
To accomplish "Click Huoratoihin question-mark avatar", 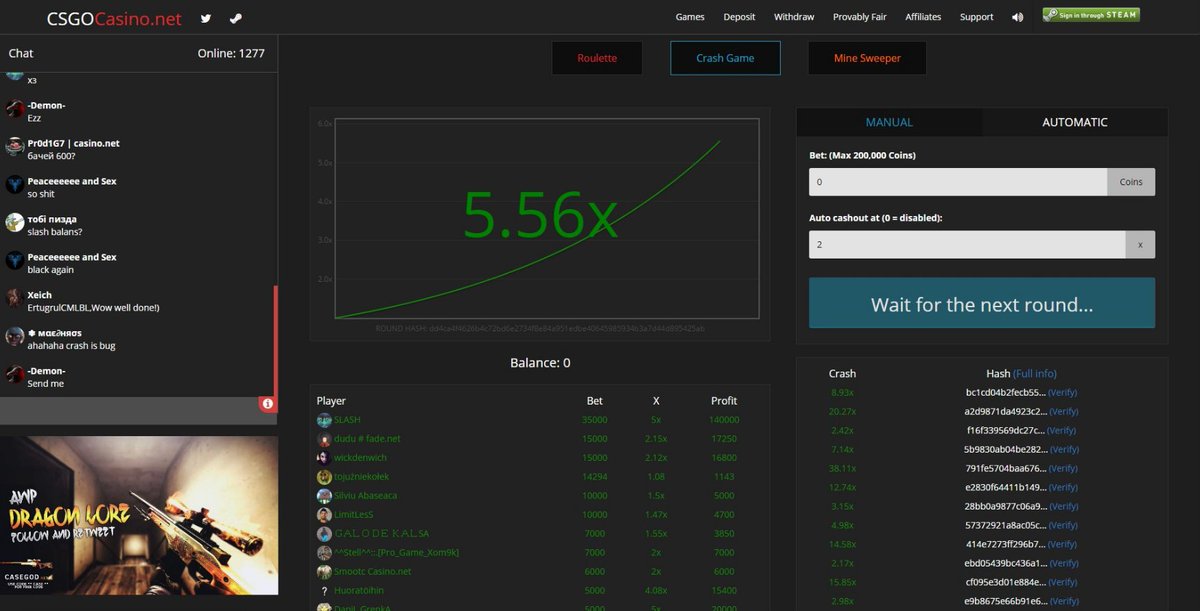I will [x=324, y=591].
